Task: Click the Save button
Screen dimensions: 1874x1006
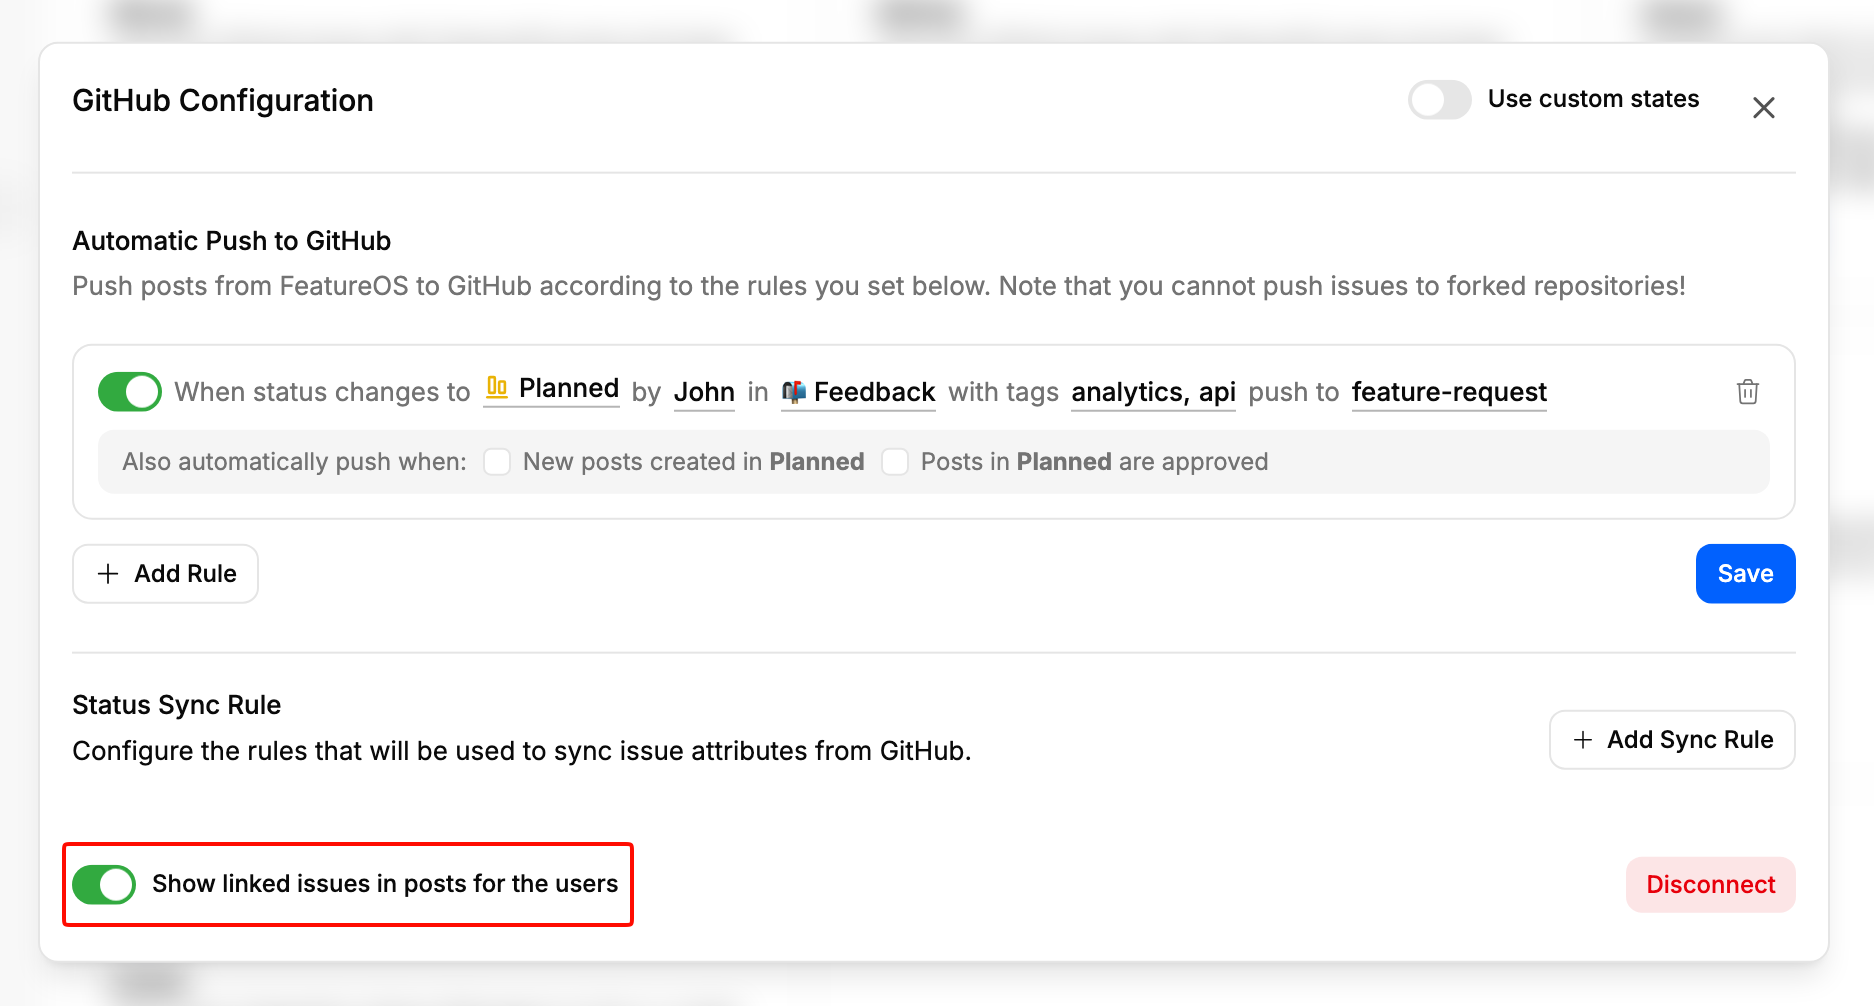Action: (1745, 574)
